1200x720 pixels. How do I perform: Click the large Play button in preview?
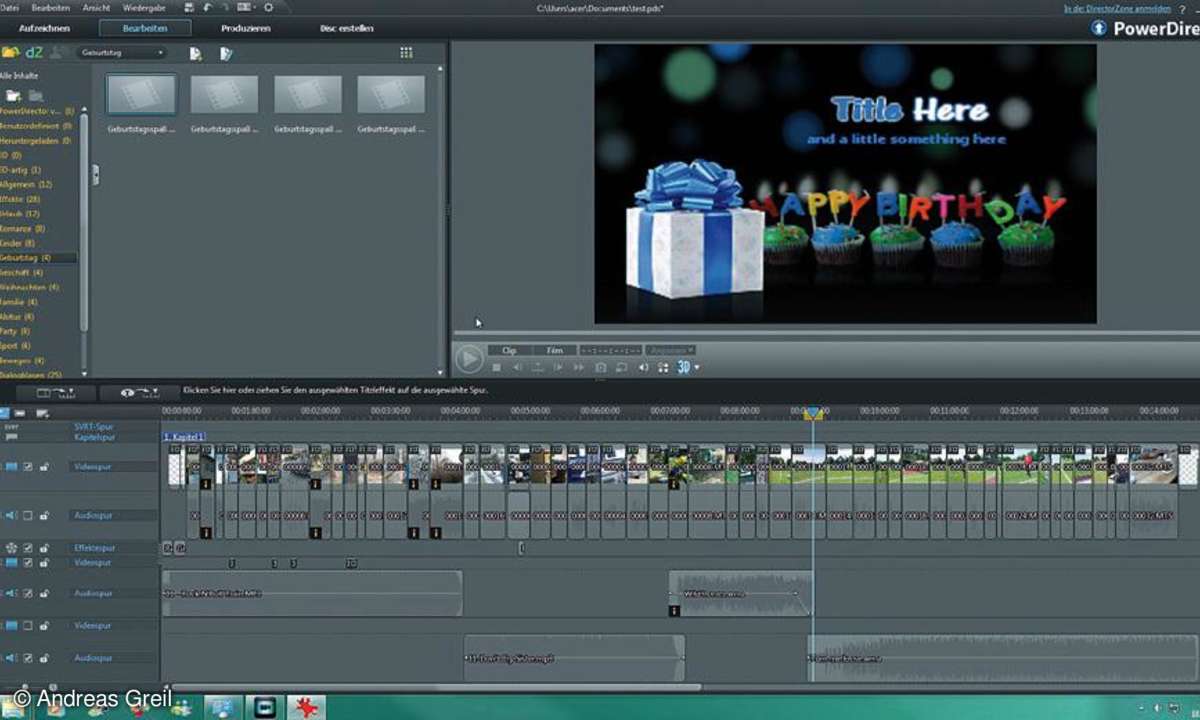(468, 358)
